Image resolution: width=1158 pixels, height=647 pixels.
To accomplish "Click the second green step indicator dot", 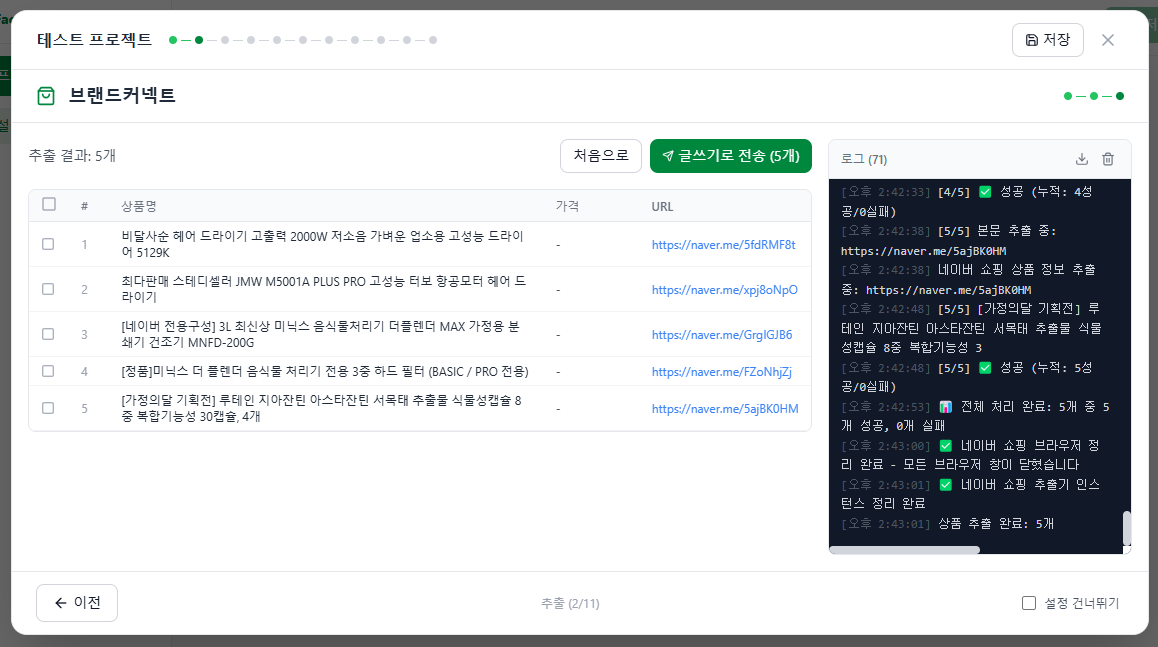I will (199, 40).
